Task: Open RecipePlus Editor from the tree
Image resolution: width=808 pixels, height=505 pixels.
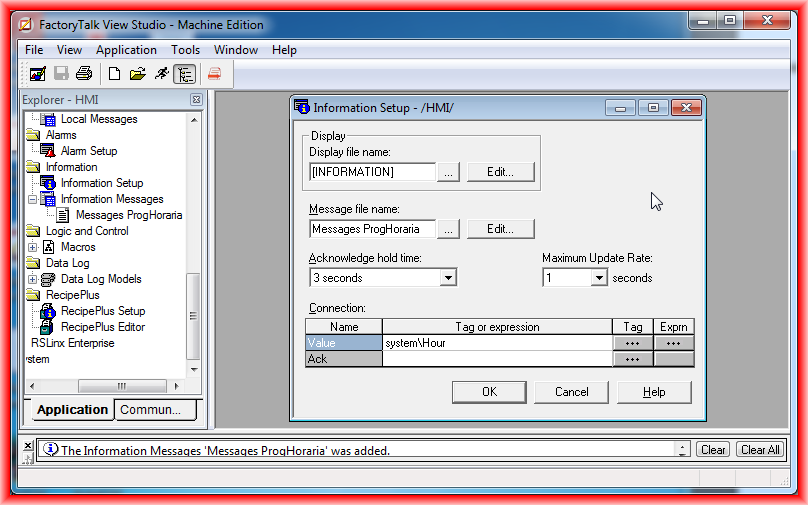Action: 102,327
